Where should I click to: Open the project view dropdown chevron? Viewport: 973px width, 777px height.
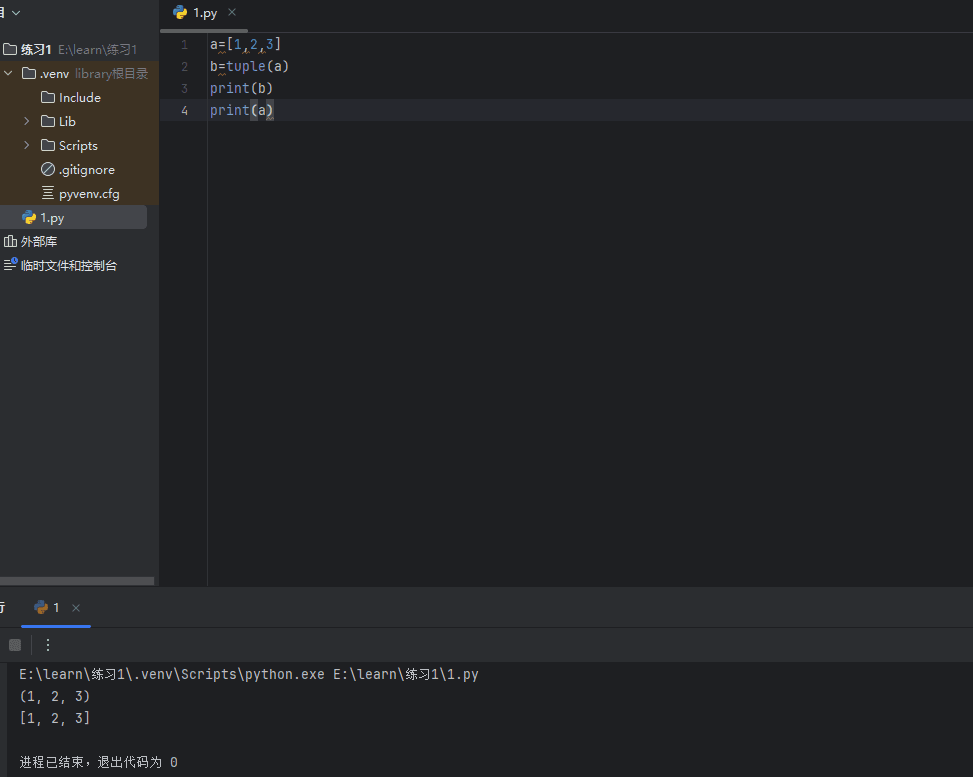coord(16,12)
